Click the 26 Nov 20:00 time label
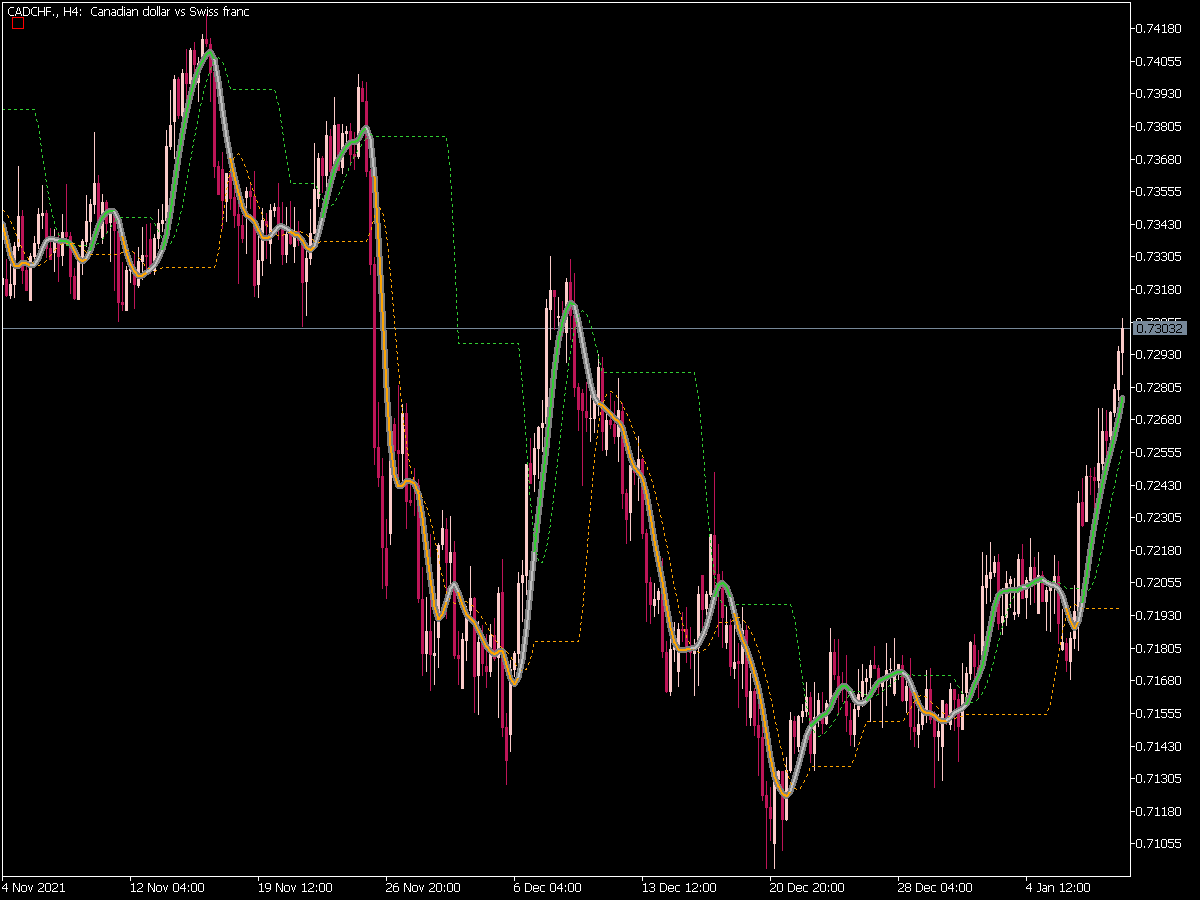Viewport: 1200px width, 900px height. 423,887
